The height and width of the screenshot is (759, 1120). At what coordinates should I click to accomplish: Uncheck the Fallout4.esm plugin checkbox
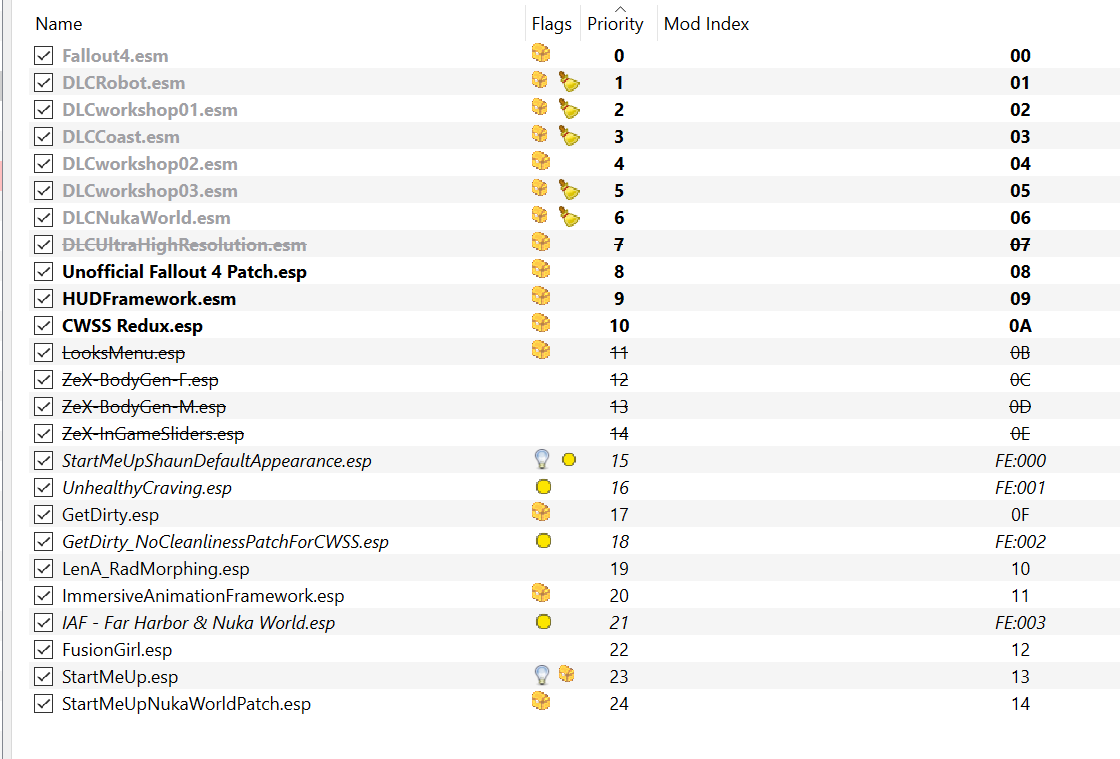pos(44,55)
